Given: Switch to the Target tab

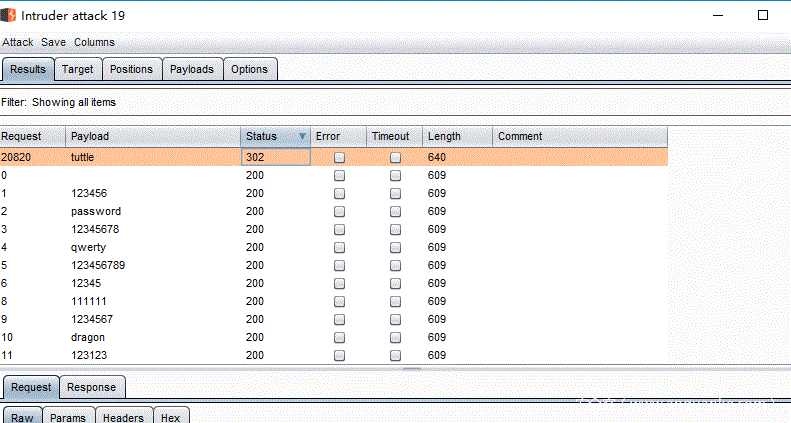Looking at the screenshot, I should point(77,69).
